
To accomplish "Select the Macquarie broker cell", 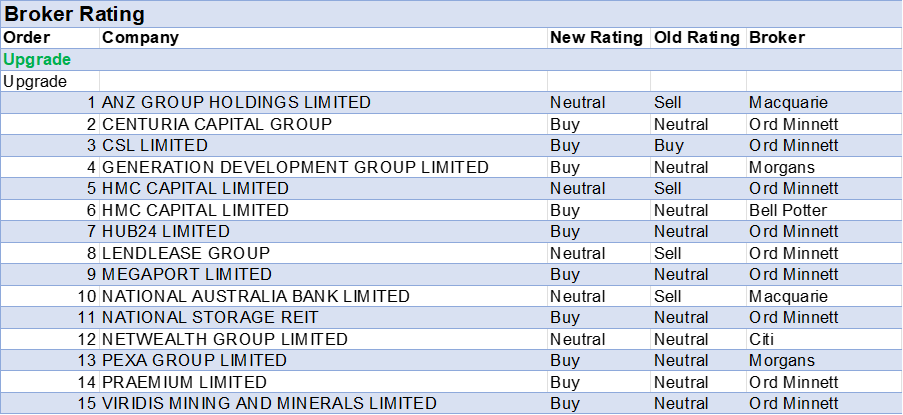I will 788,102.
